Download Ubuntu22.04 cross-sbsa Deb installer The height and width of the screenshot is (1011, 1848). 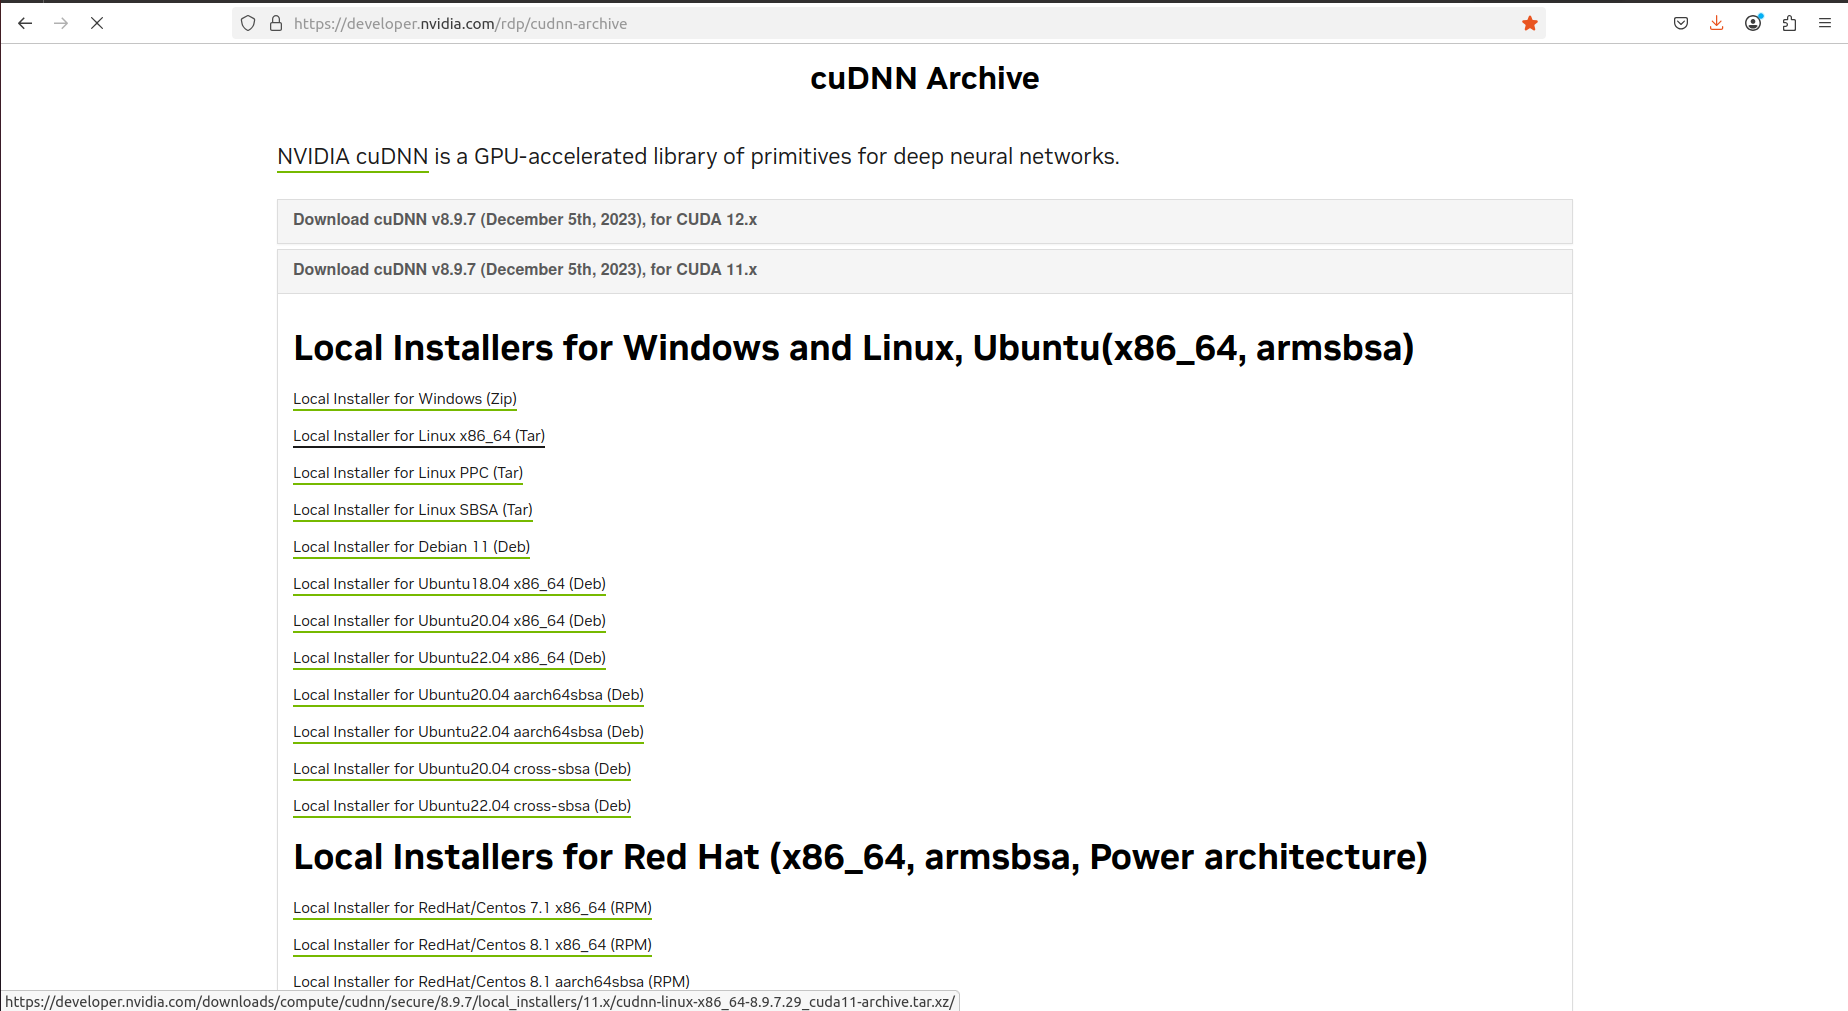coord(462,806)
